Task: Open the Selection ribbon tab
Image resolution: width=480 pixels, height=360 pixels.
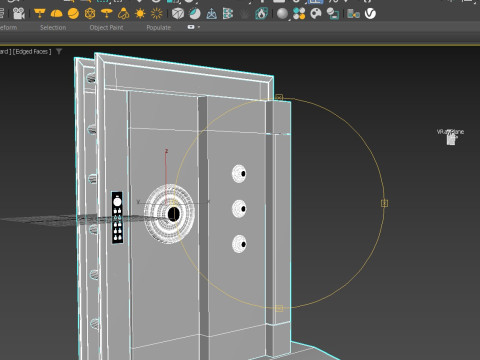Action: (x=53, y=28)
